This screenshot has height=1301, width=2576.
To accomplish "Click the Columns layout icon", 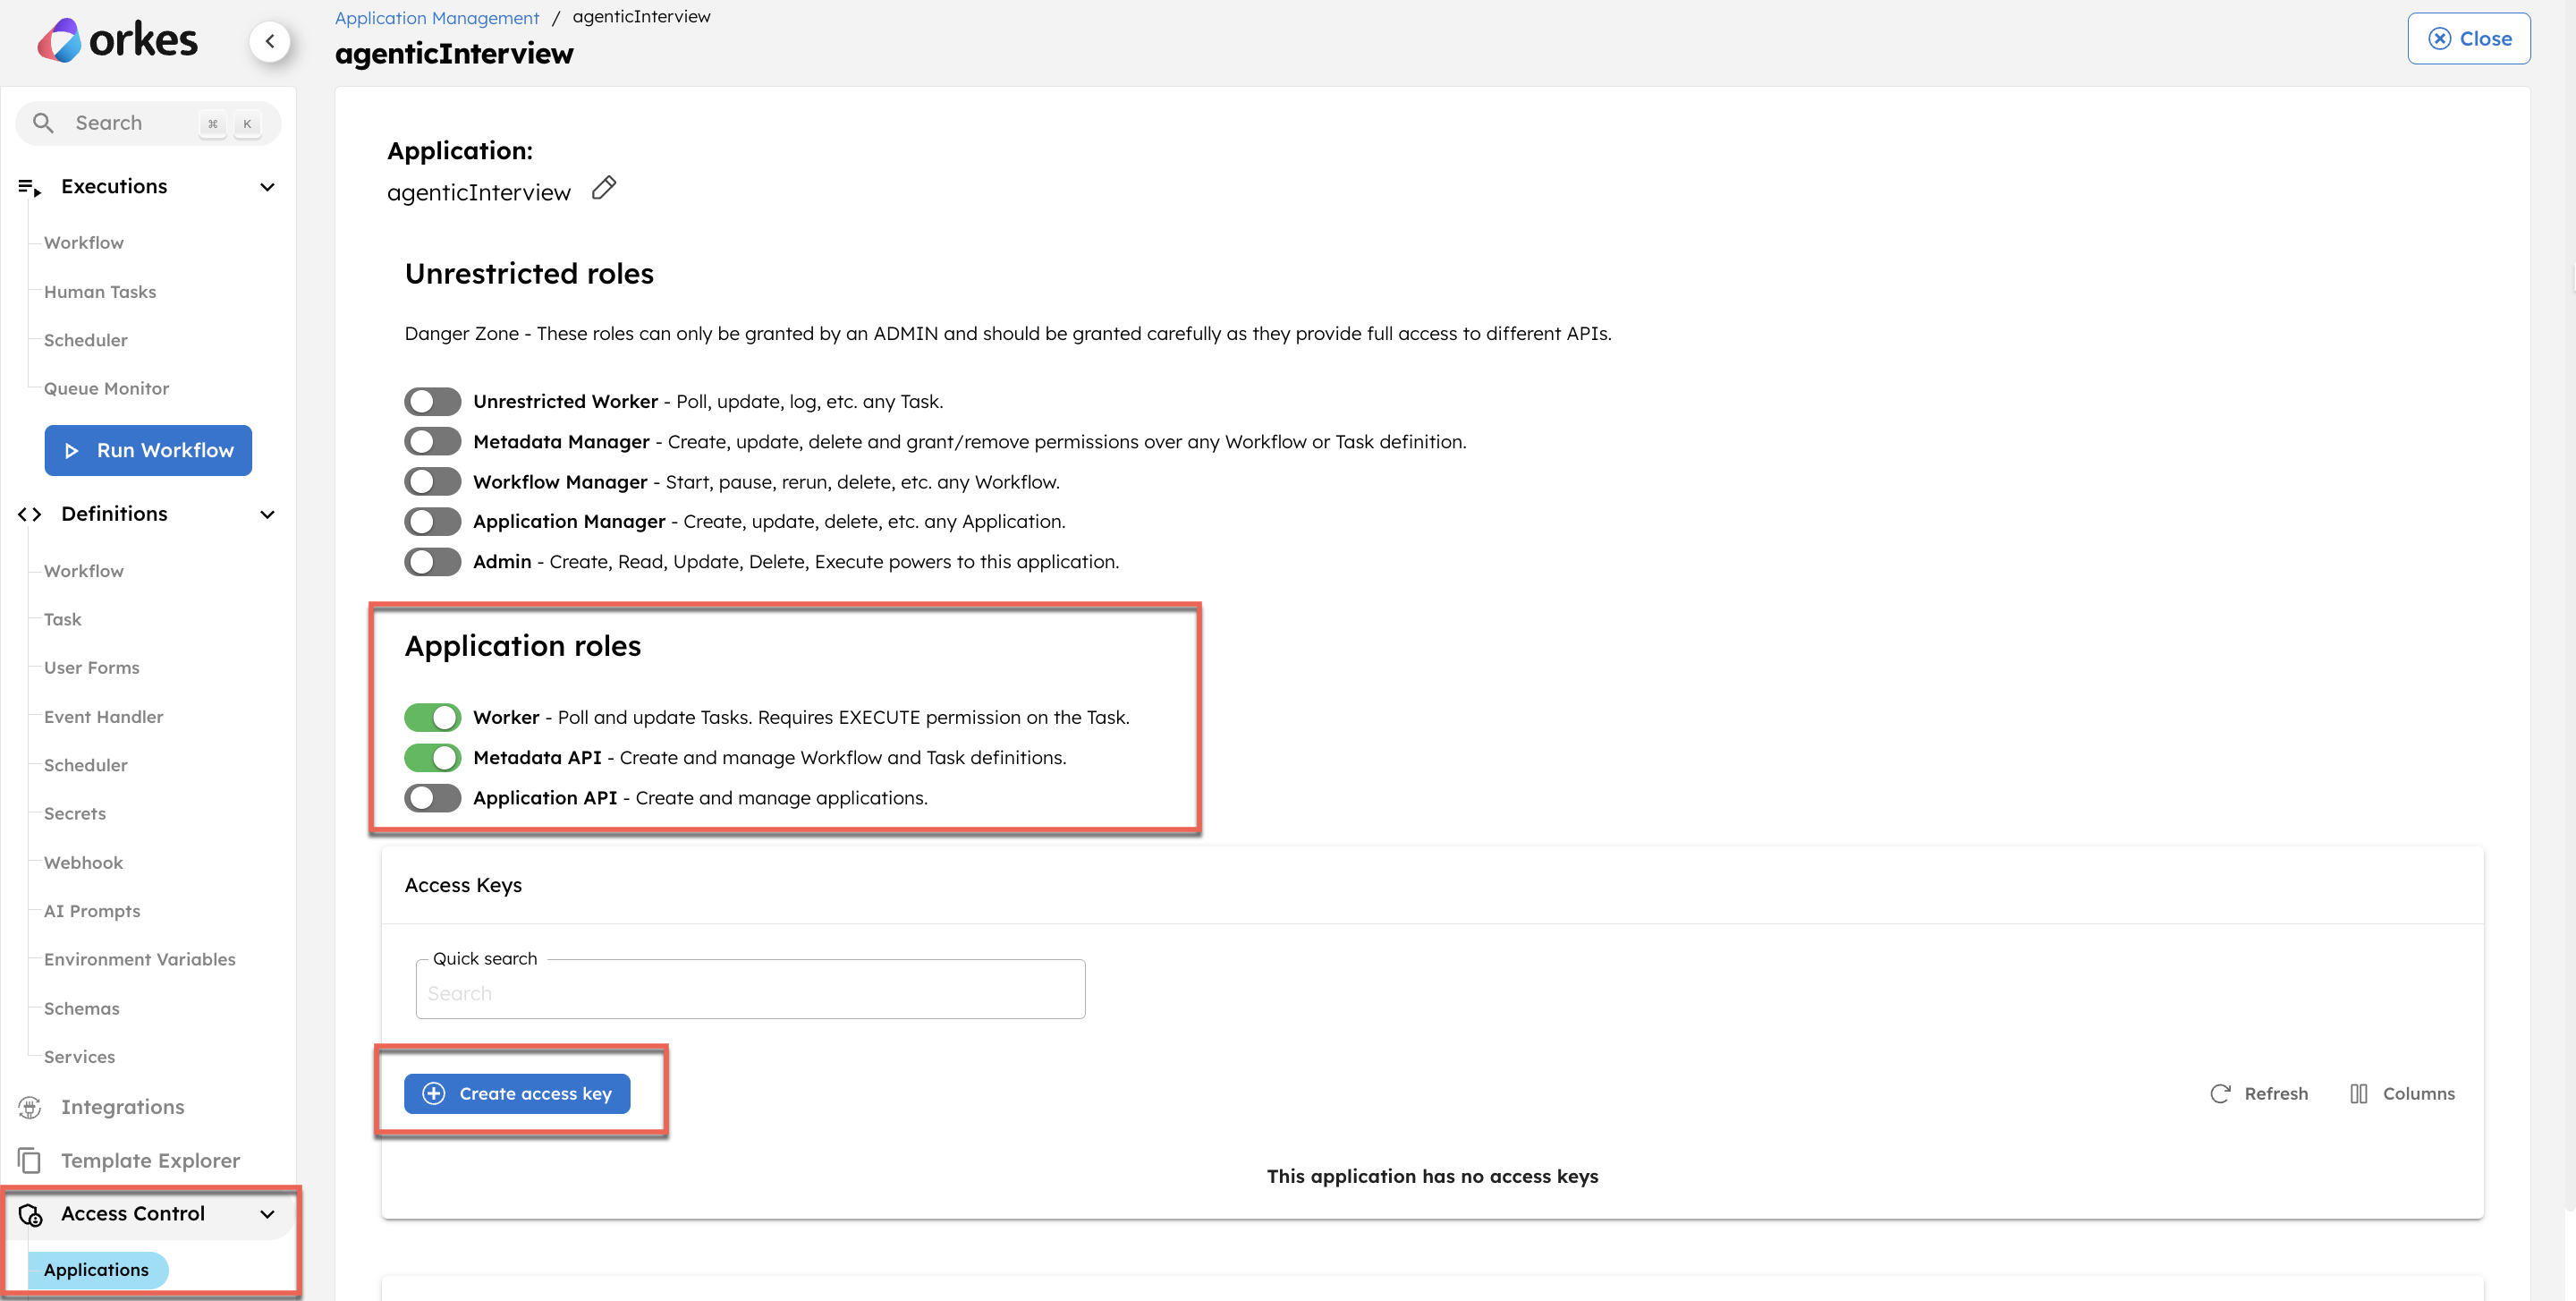I will (x=2358, y=1094).
